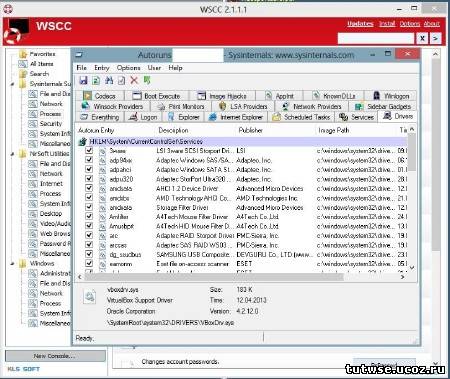Click the X clear button beside WSCC search box
Screen dimensions: 450x379
click(x=422, y=38)
